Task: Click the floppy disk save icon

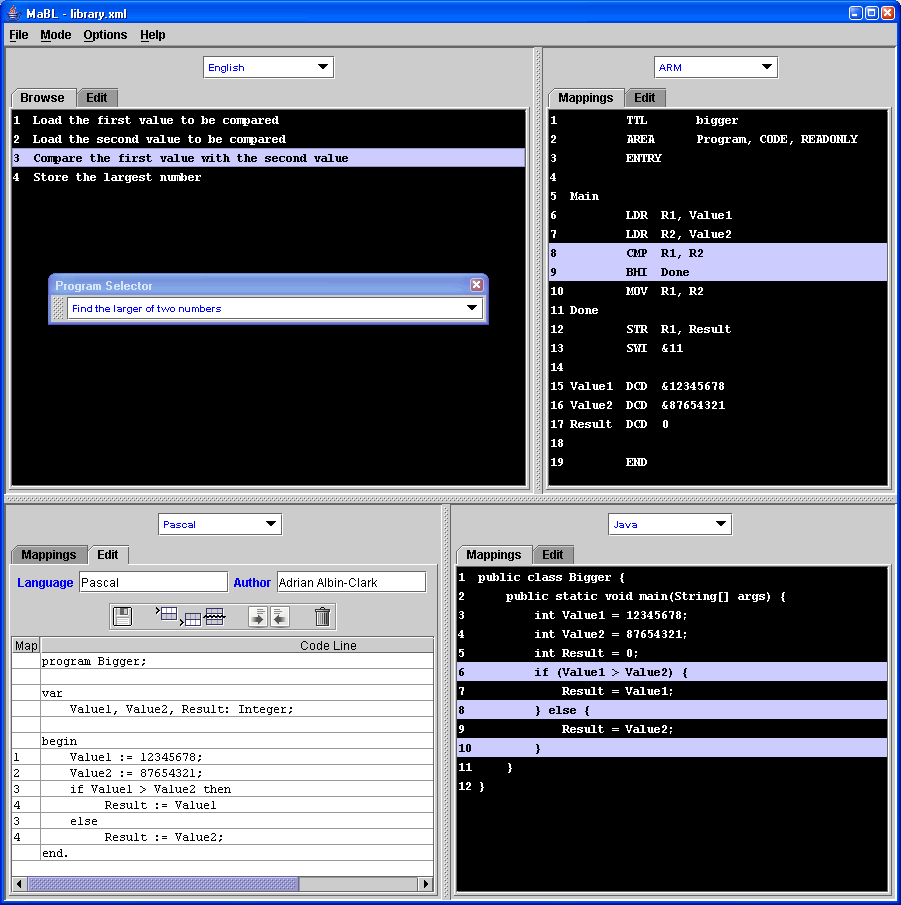Action: point(123,616)
